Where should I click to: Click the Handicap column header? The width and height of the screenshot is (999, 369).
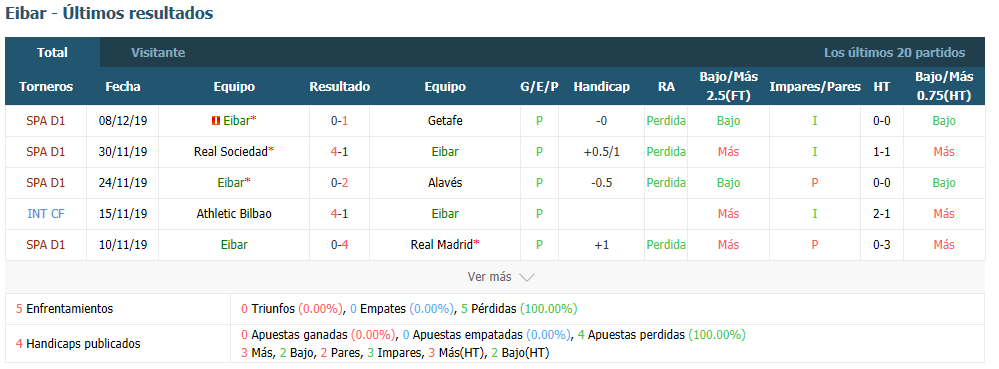coord(601,87)
